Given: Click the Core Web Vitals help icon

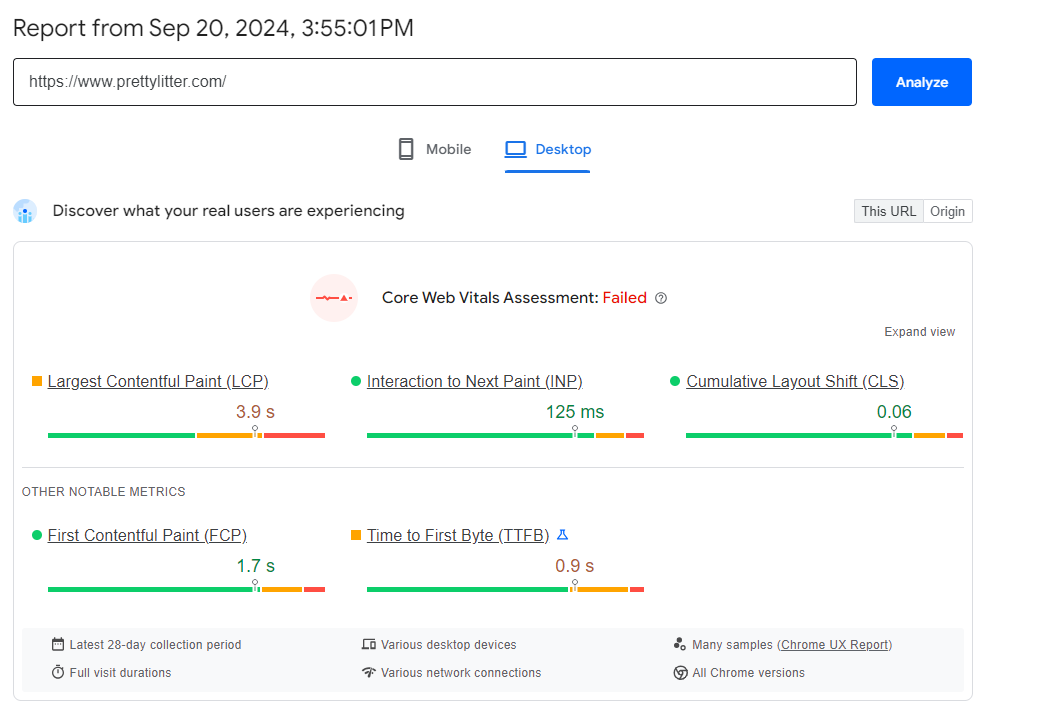Looking at the screenshot, I should pyautogui.click(x=661, y=298).
